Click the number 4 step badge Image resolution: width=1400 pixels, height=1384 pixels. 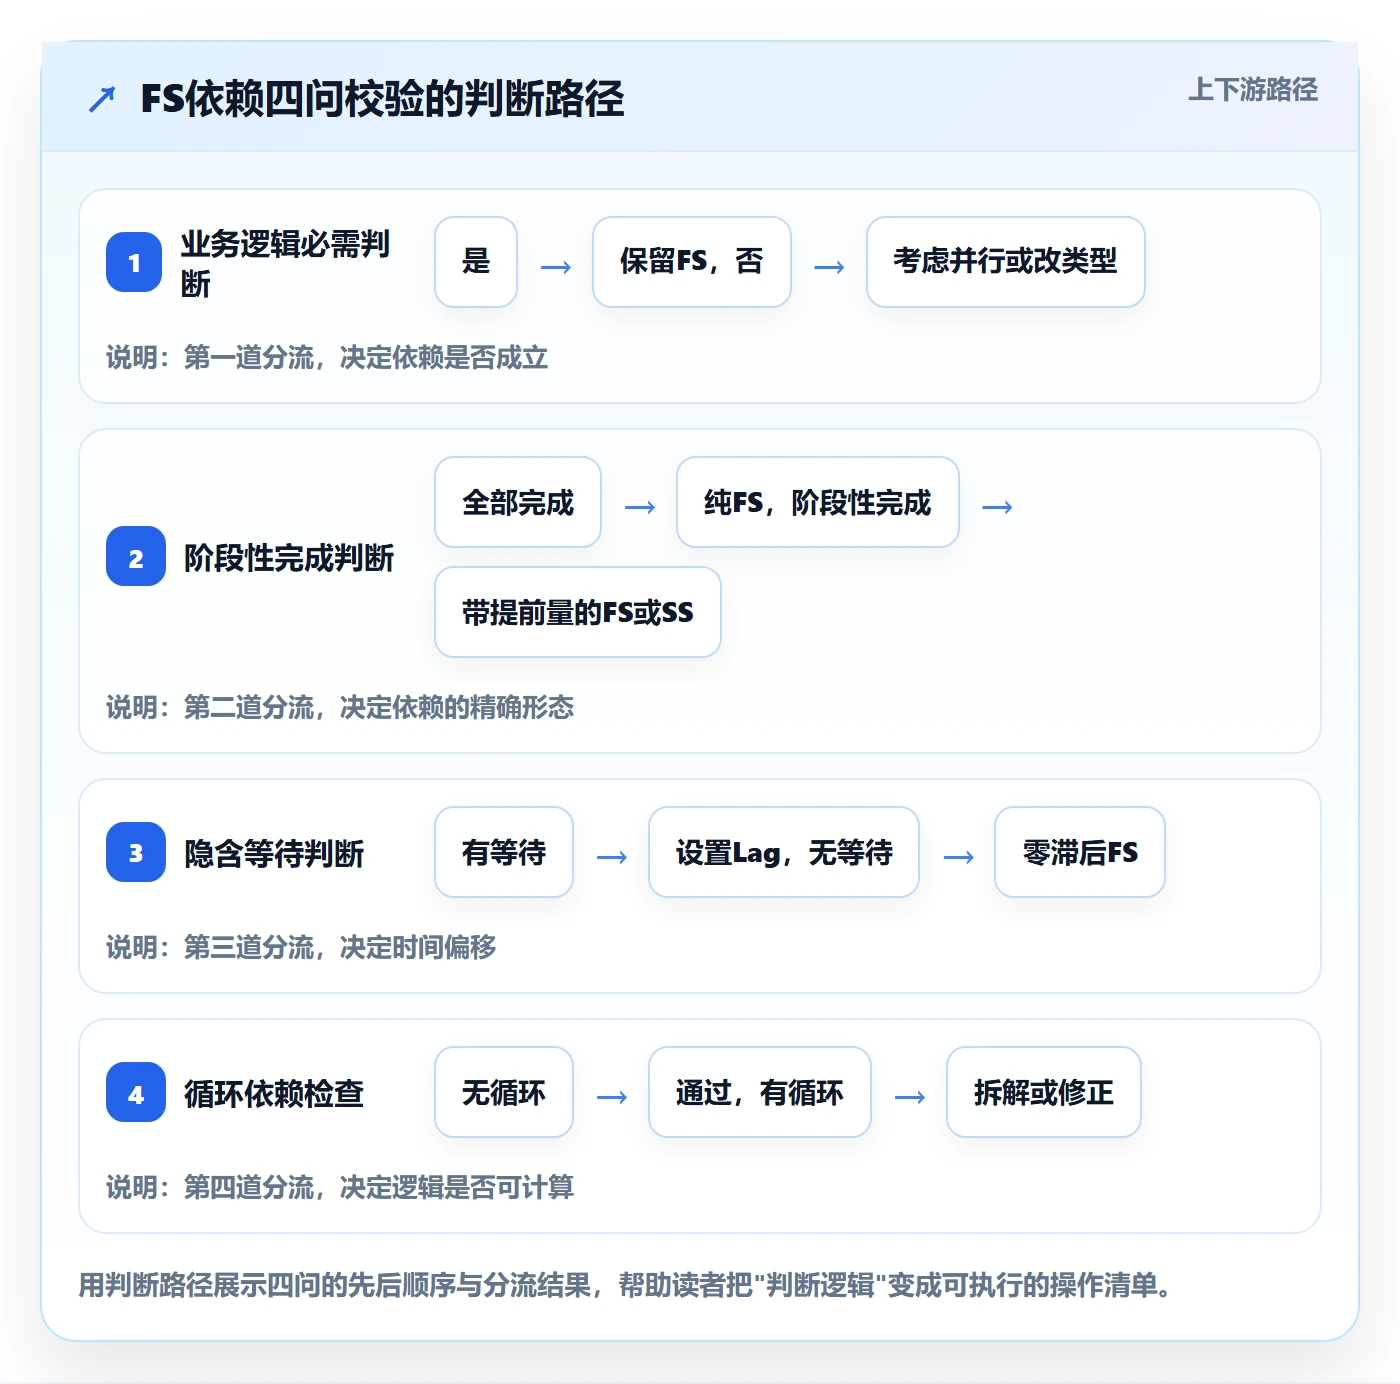[136, 1092]
